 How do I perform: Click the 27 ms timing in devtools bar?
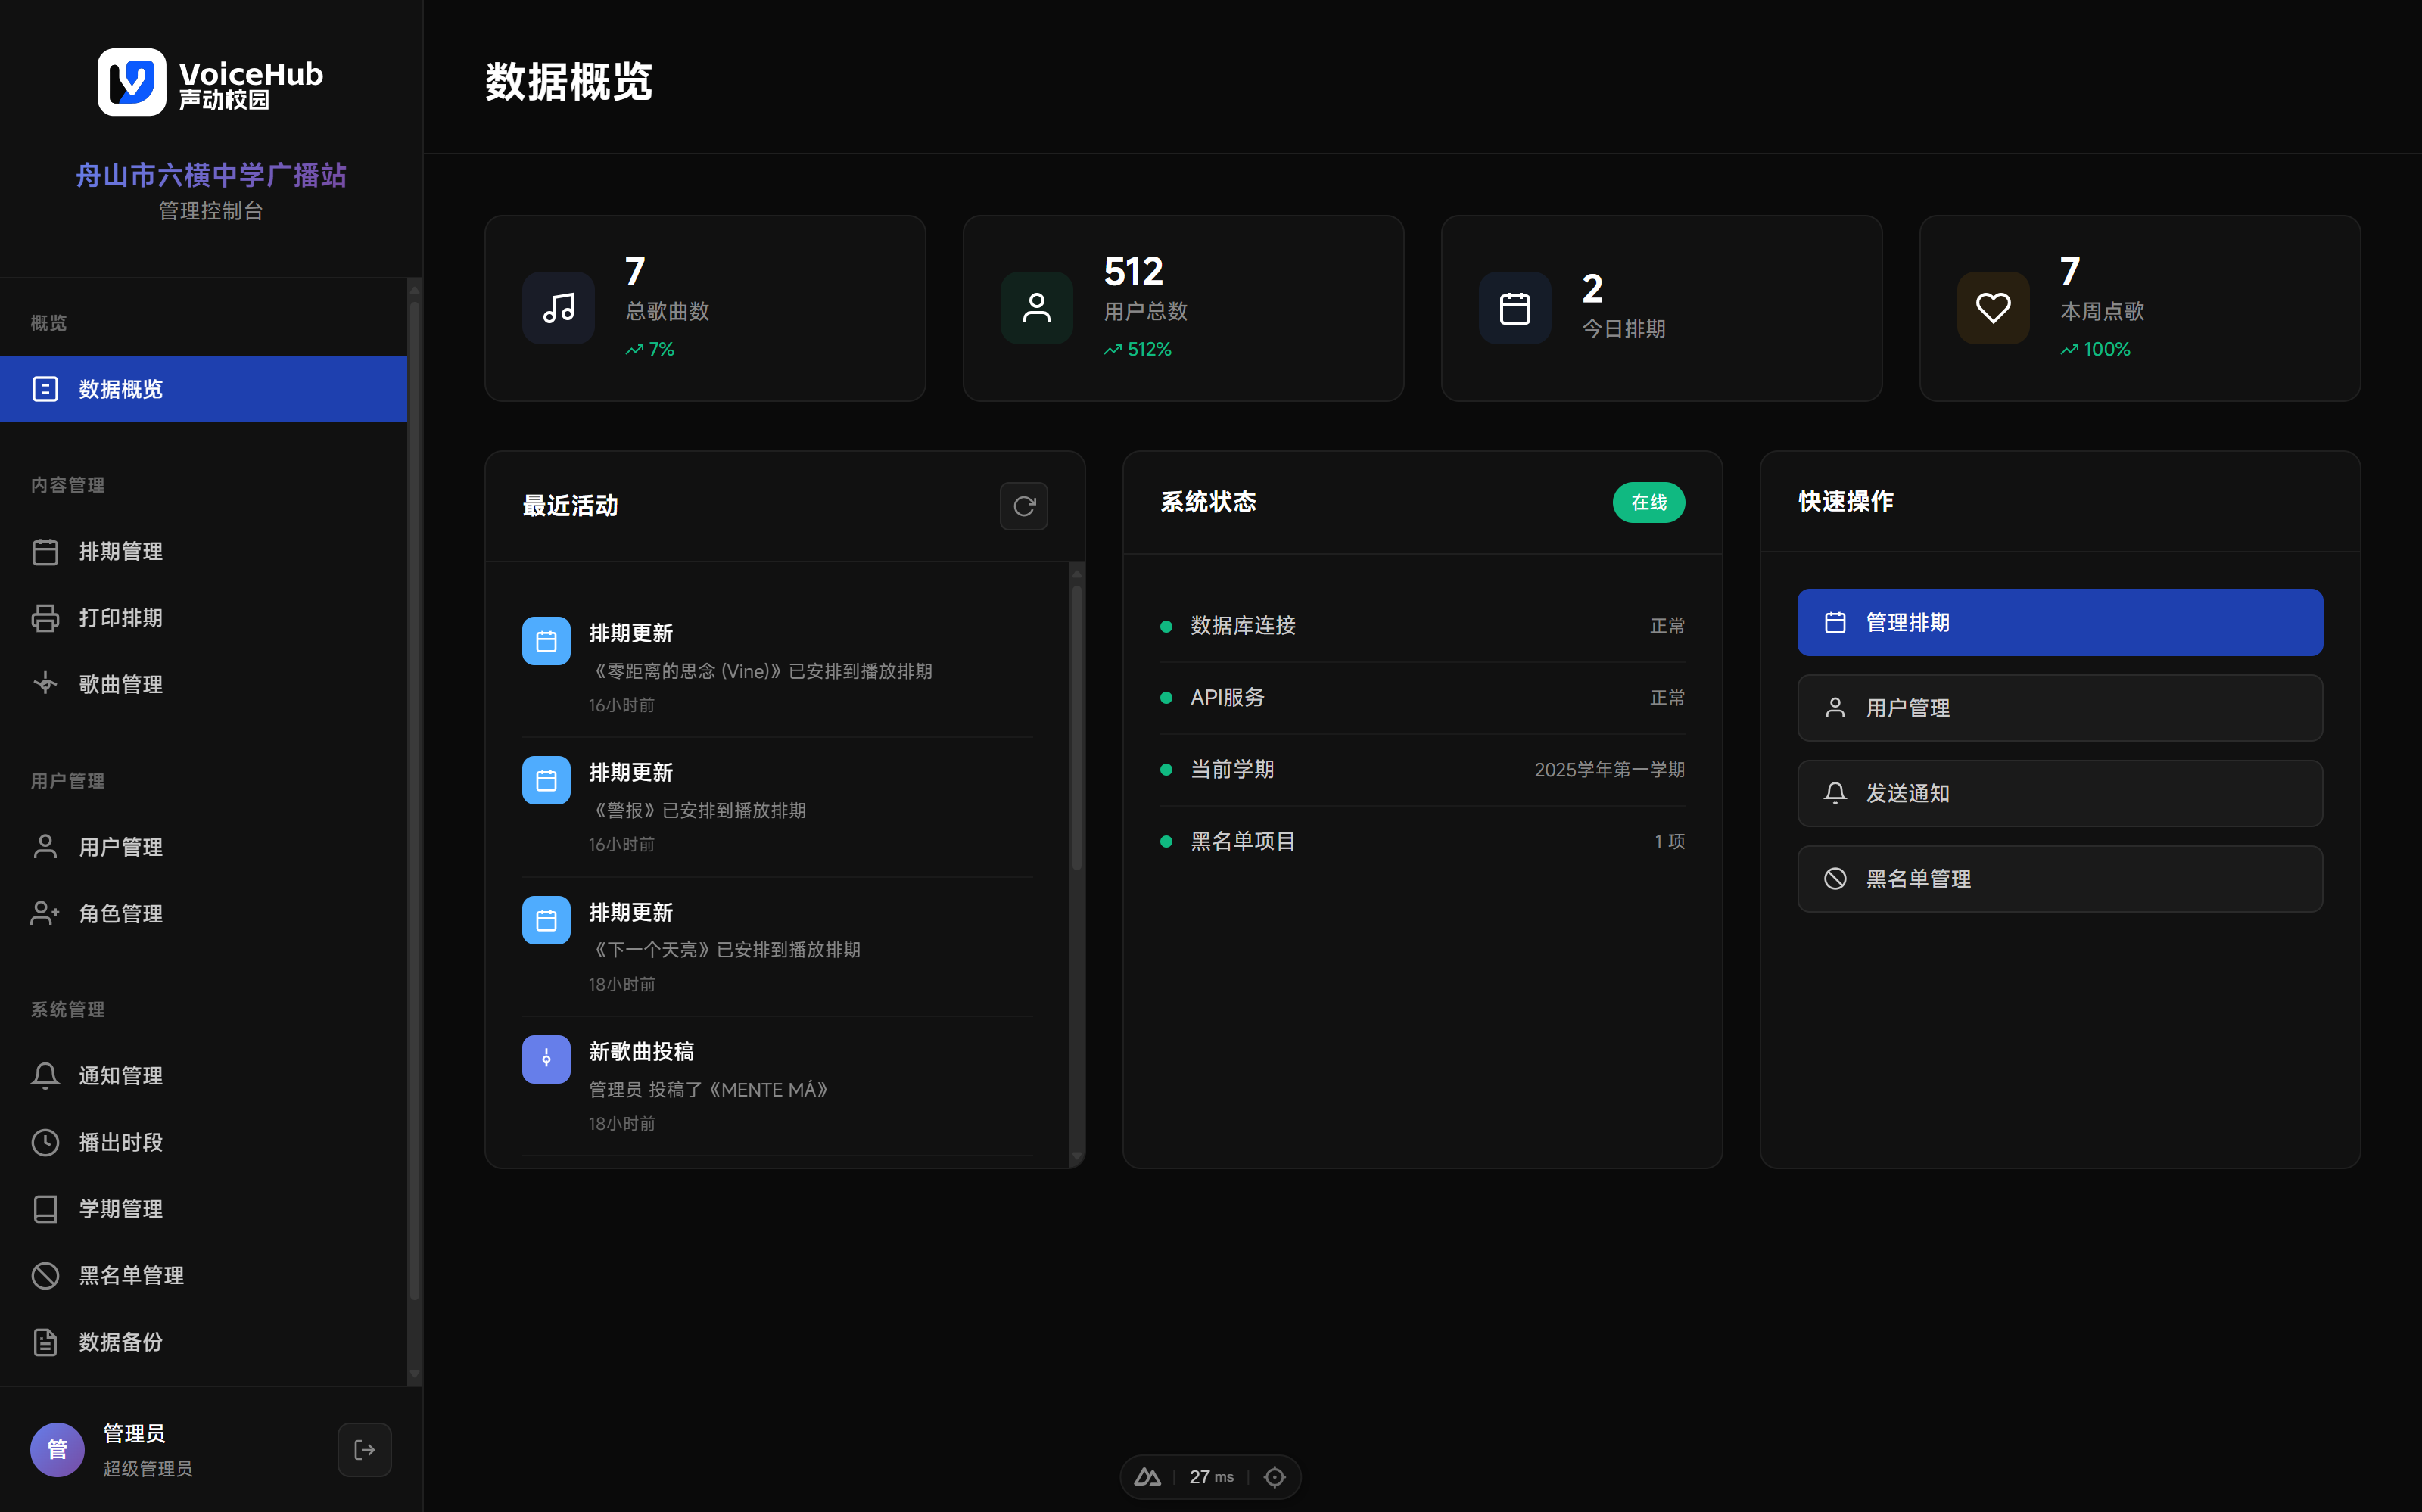pyautogui.click(x=1210, y=1477)
